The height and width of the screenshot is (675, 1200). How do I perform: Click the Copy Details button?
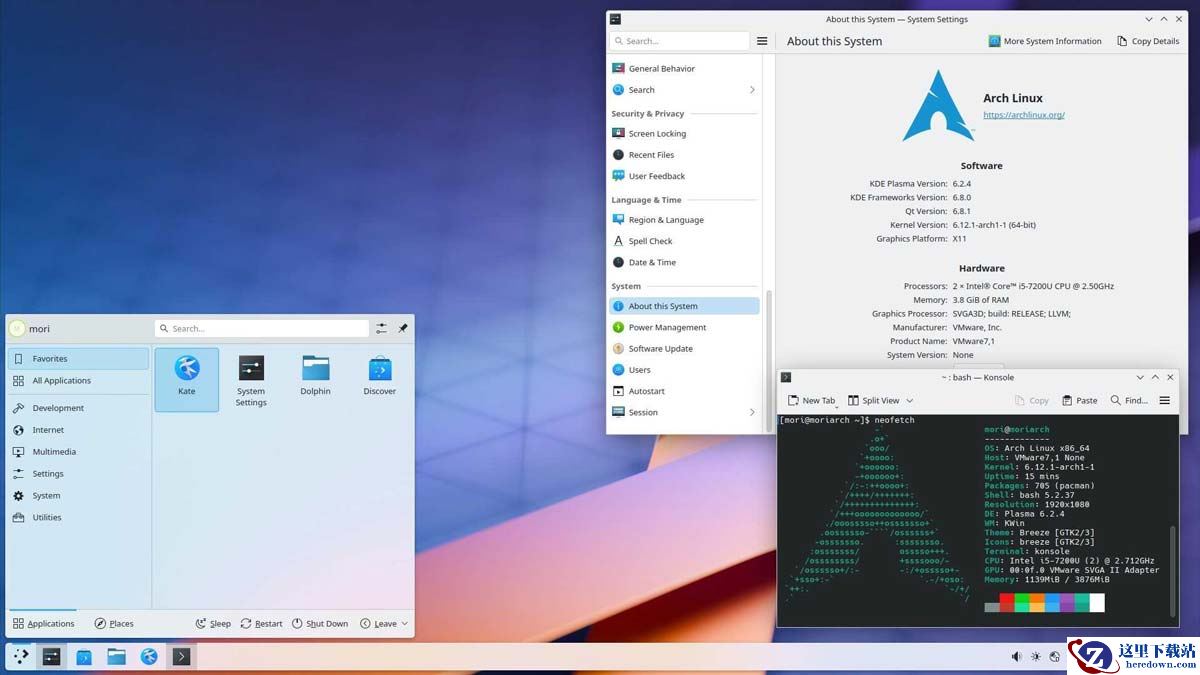pos(1147,41)
